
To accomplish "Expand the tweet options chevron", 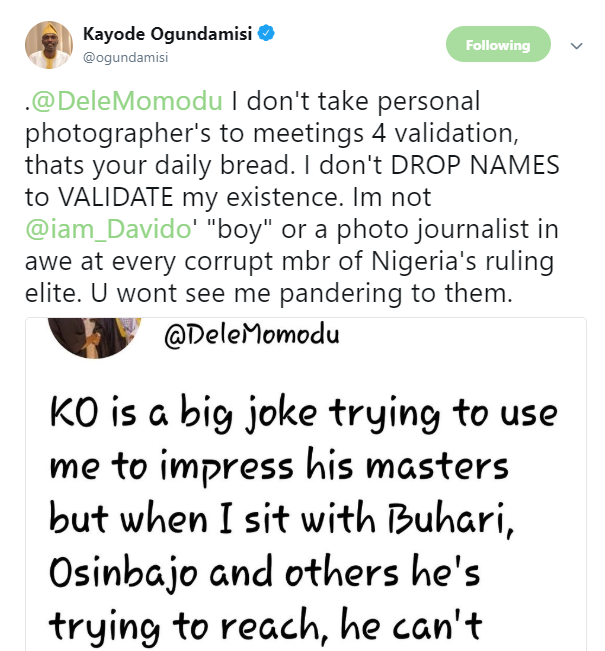I will pos(576,46).
